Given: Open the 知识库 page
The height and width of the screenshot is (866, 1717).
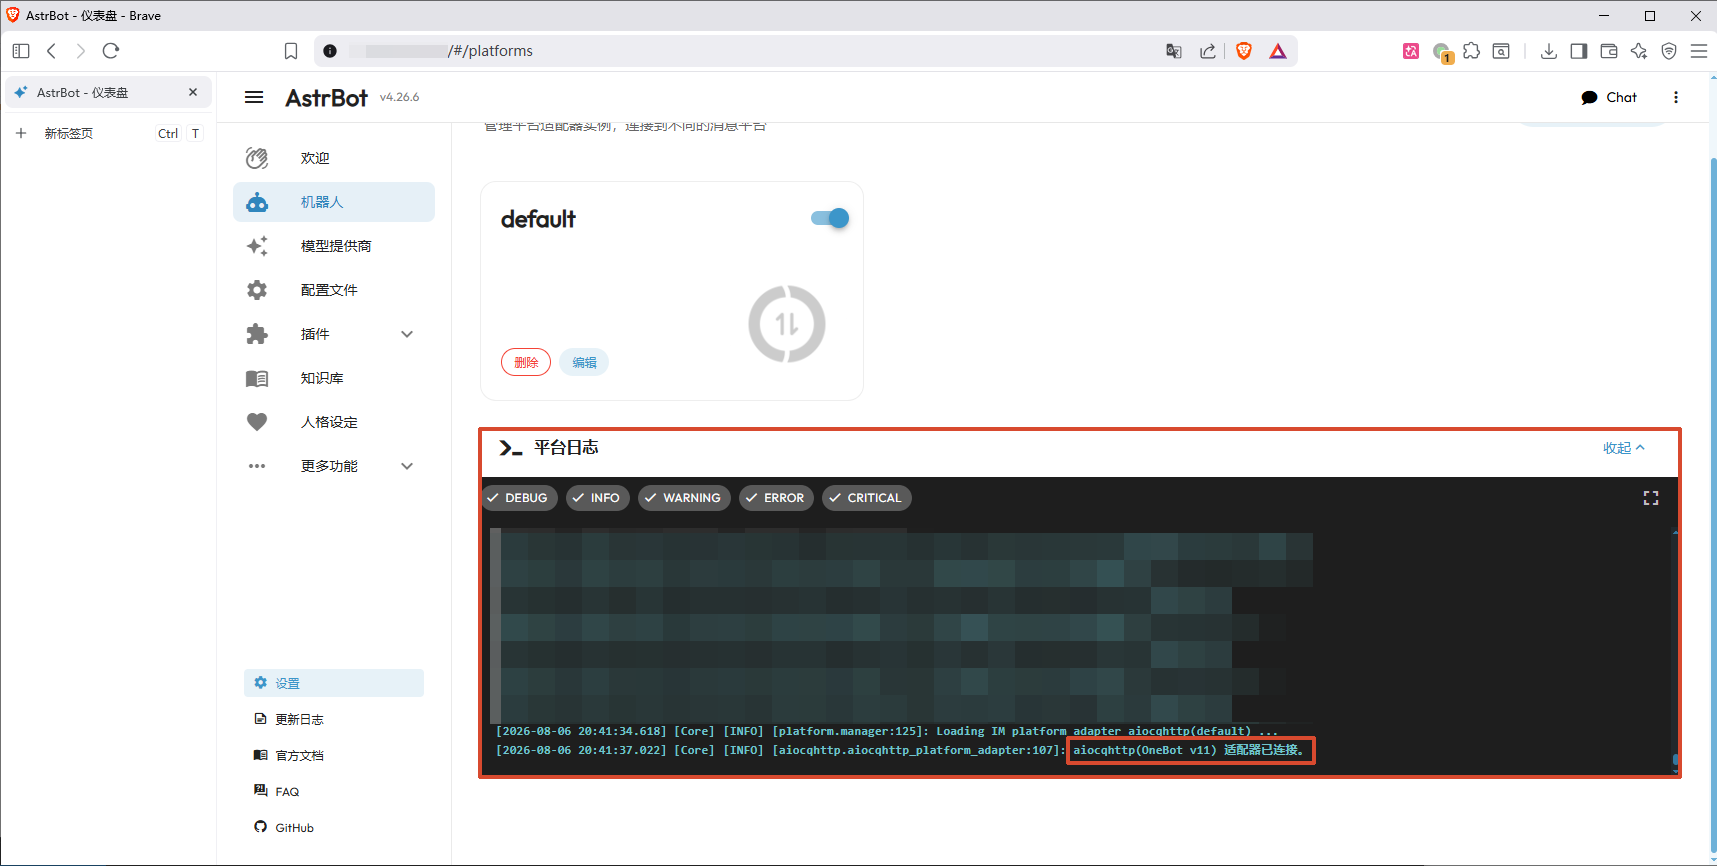Looking at the screenshot, I should (334, 378).
